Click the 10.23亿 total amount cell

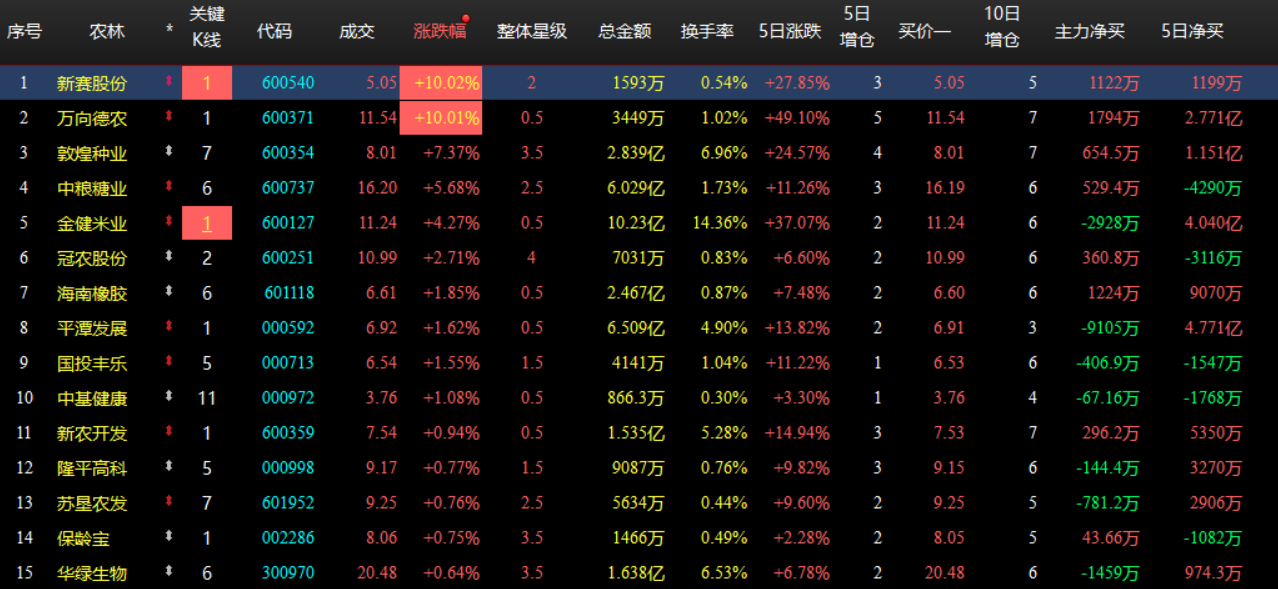tap(635, 223)
